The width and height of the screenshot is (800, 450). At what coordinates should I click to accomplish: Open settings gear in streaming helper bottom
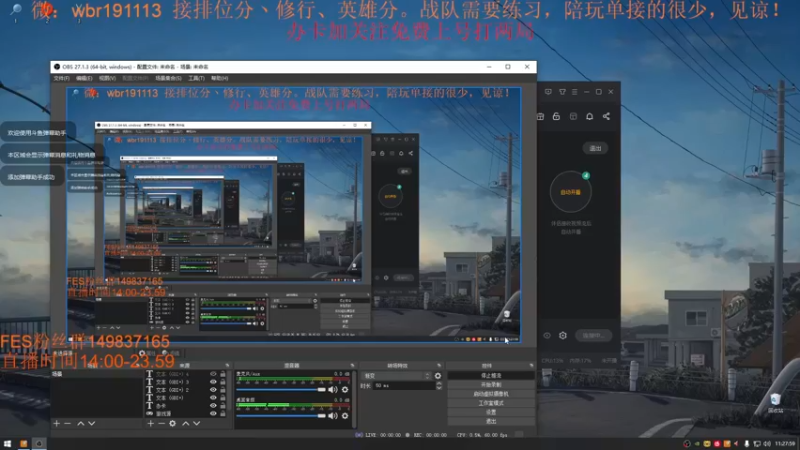[563, 335]
